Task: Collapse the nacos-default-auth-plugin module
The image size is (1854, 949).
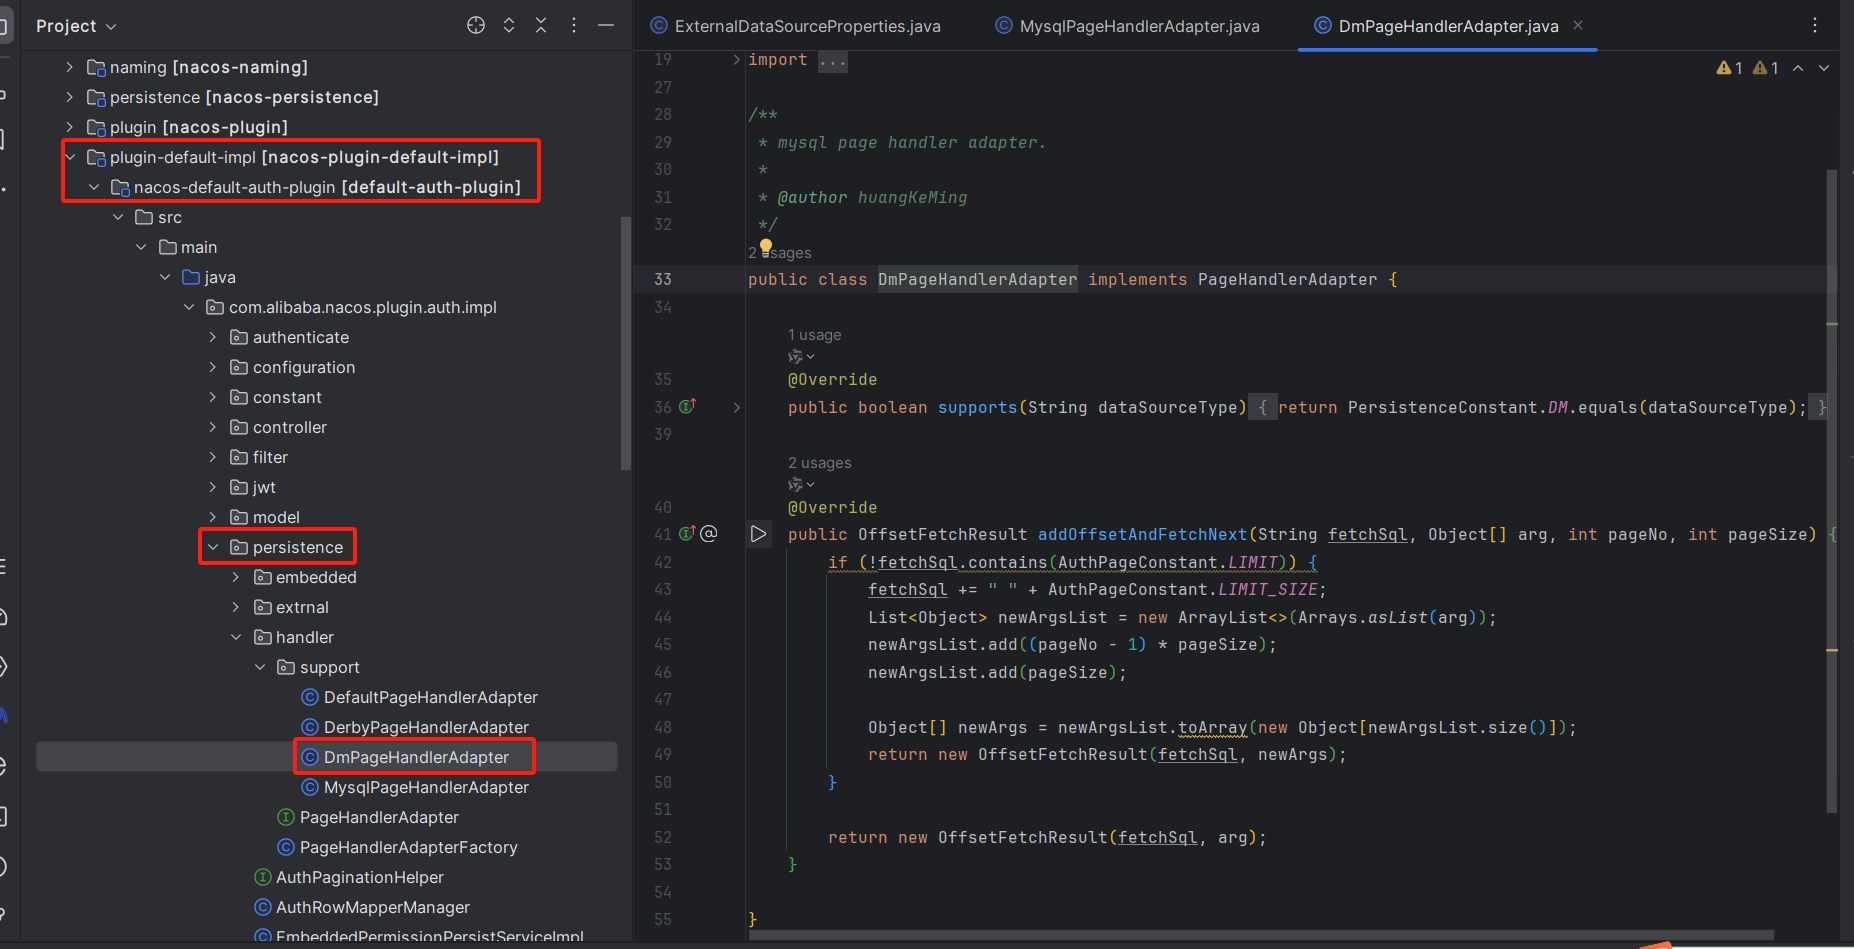Action: pyautogui.click(x=94, y=187)
